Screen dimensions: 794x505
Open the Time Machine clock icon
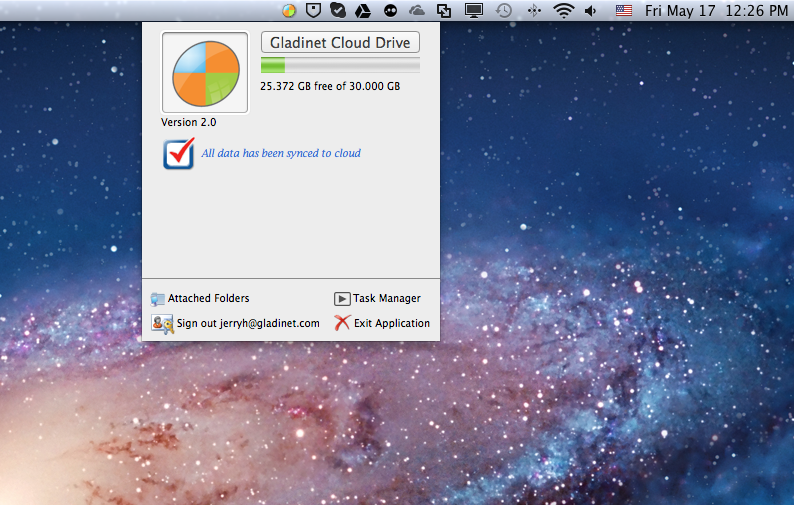point(504,11)
